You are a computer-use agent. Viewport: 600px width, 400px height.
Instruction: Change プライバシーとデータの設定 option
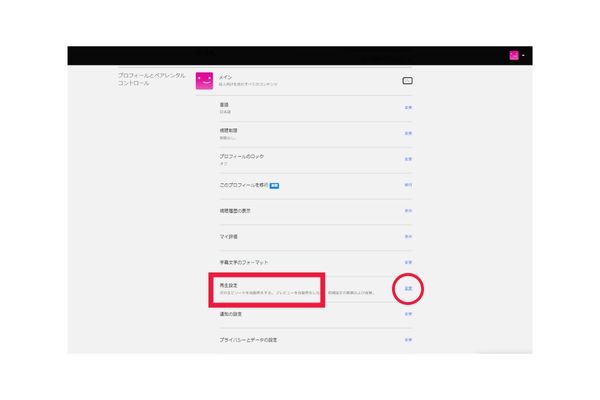(x=408, y=340)
